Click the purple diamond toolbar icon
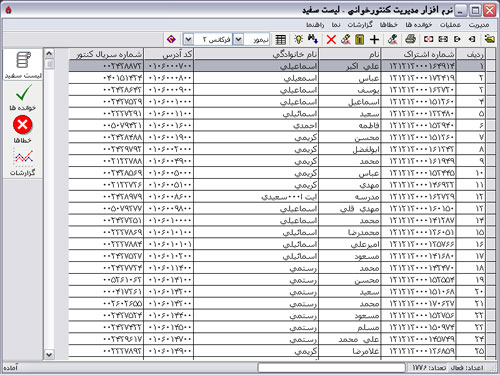 click(x=171, y=39)
